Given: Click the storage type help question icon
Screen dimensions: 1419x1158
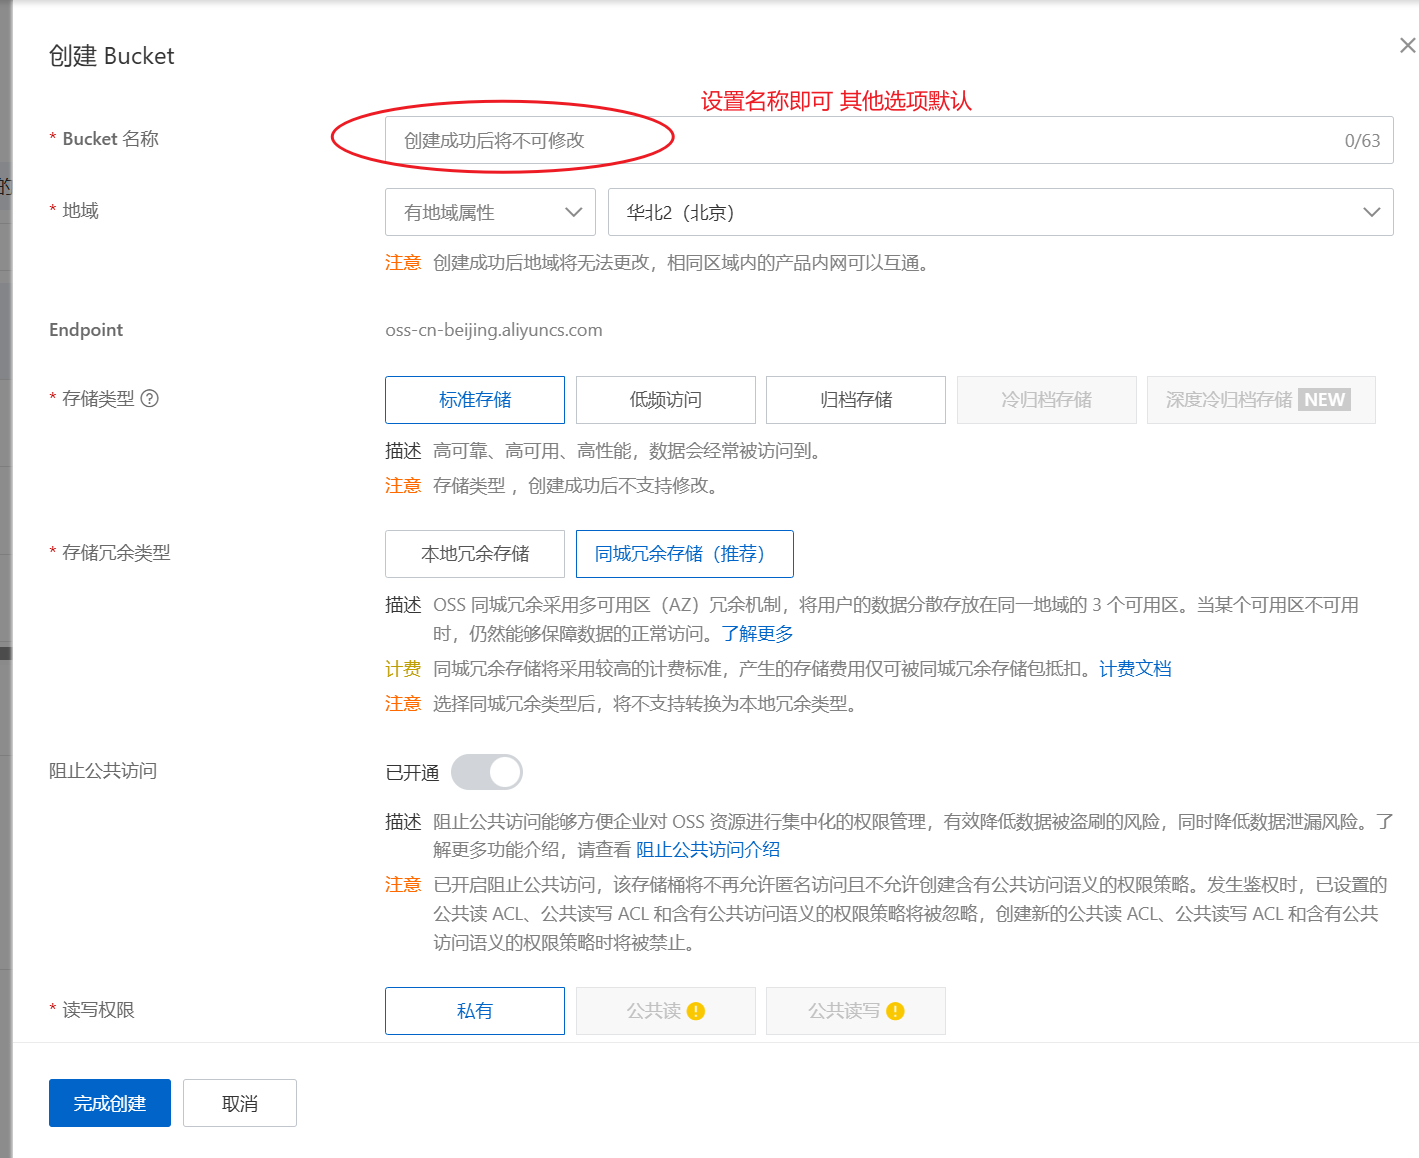Looking at the screenshot, I should pos(150,399).
